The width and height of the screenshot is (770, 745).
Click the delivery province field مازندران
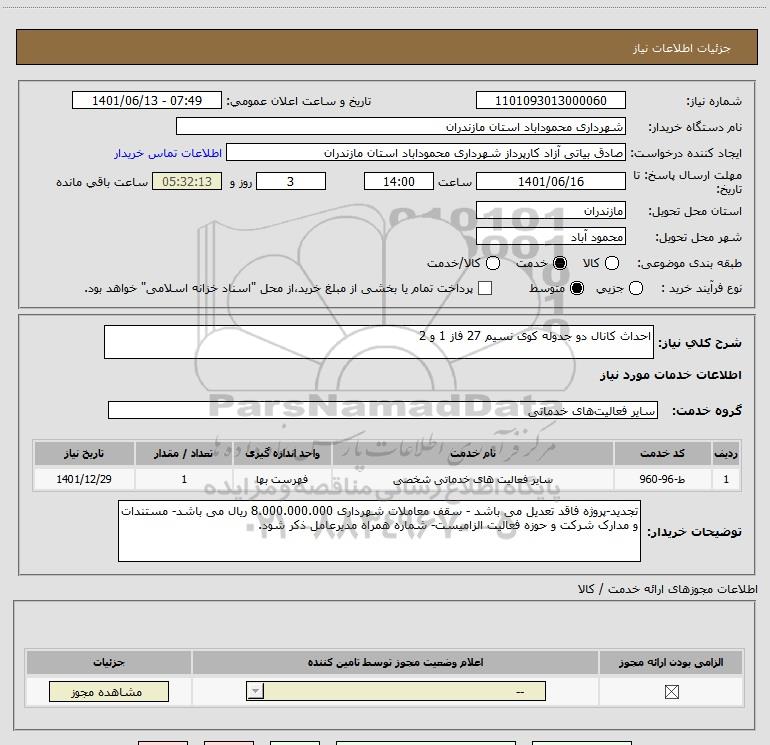(550, 211)
